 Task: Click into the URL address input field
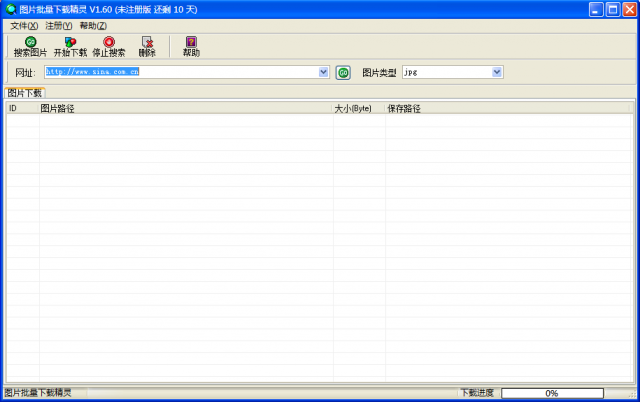pos(181,72)
